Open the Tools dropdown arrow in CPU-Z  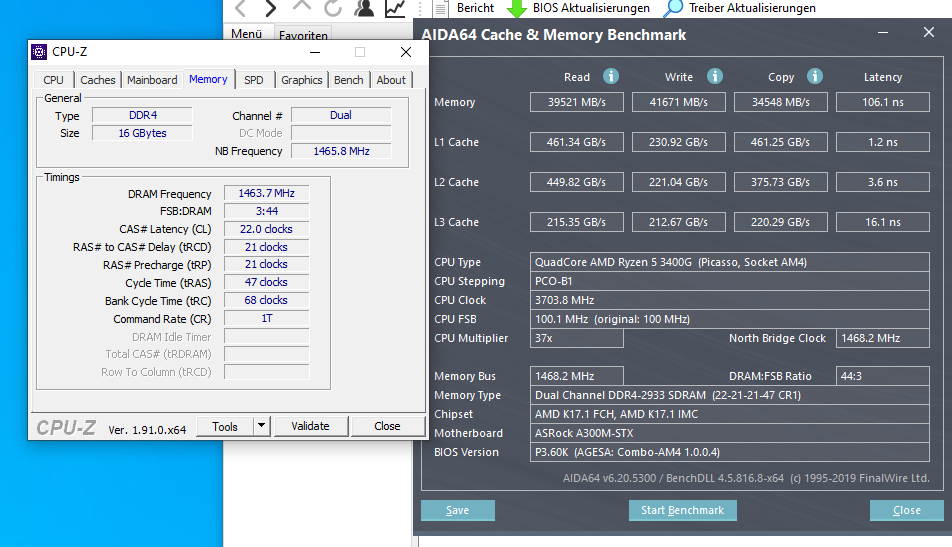tap(261, 426)
